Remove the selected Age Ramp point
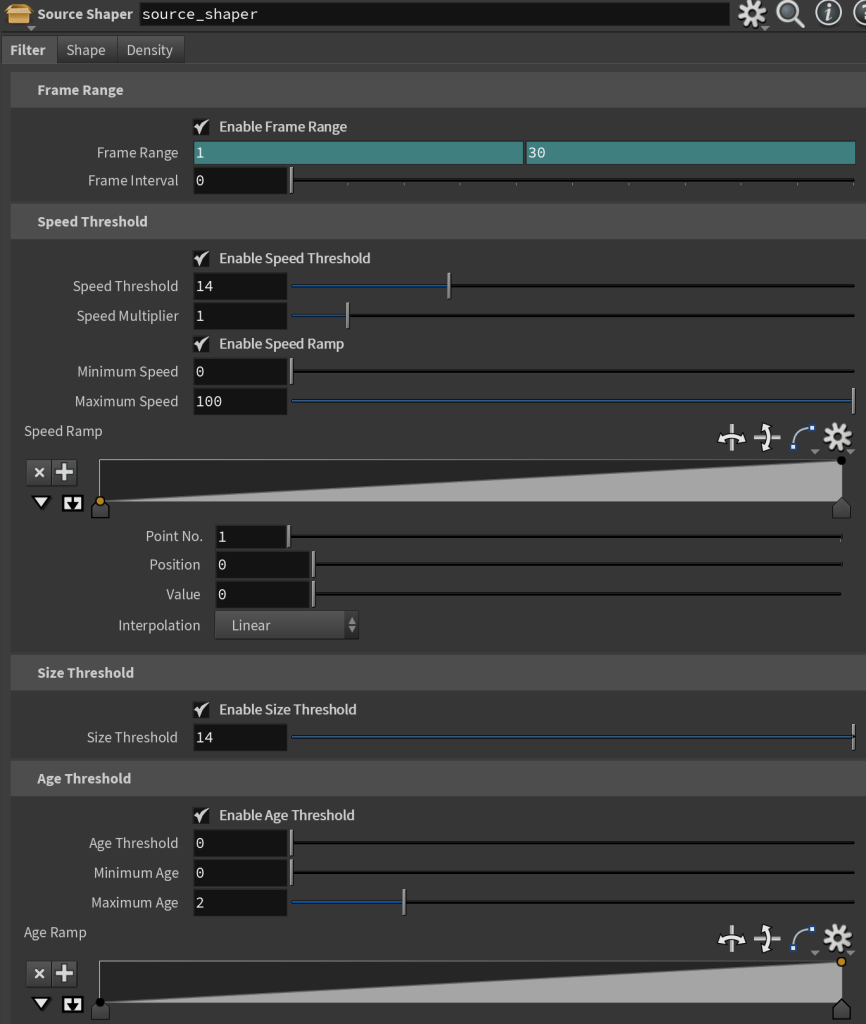 coord(39,974)
